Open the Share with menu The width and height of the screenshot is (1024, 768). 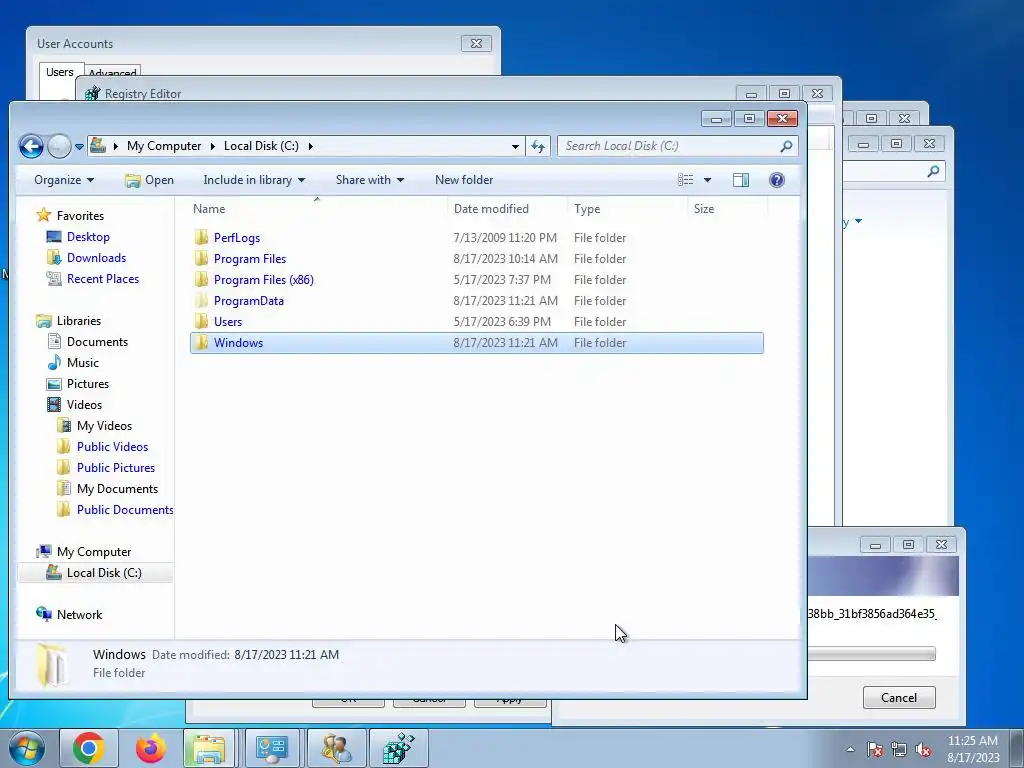[x=370, y=180]
